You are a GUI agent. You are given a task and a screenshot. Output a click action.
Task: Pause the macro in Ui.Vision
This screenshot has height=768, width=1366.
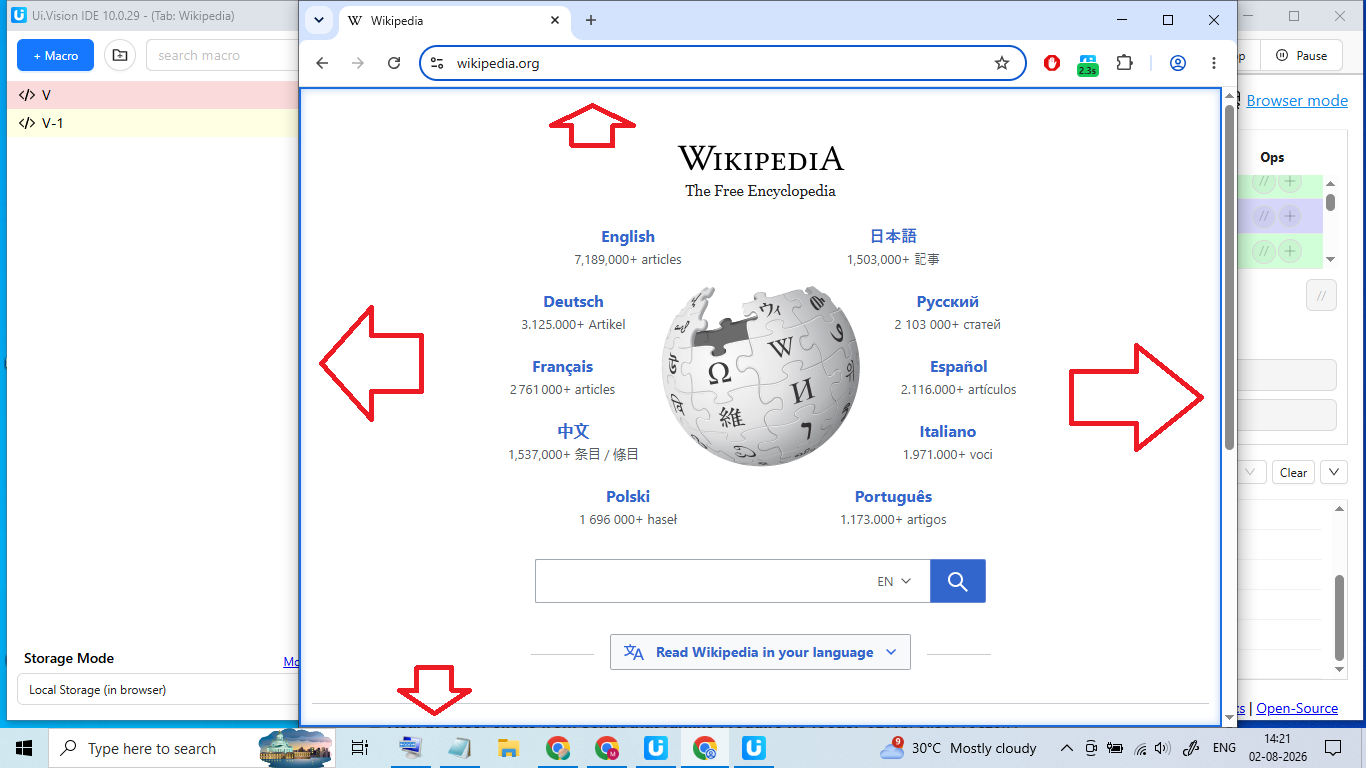(1301, 56)
